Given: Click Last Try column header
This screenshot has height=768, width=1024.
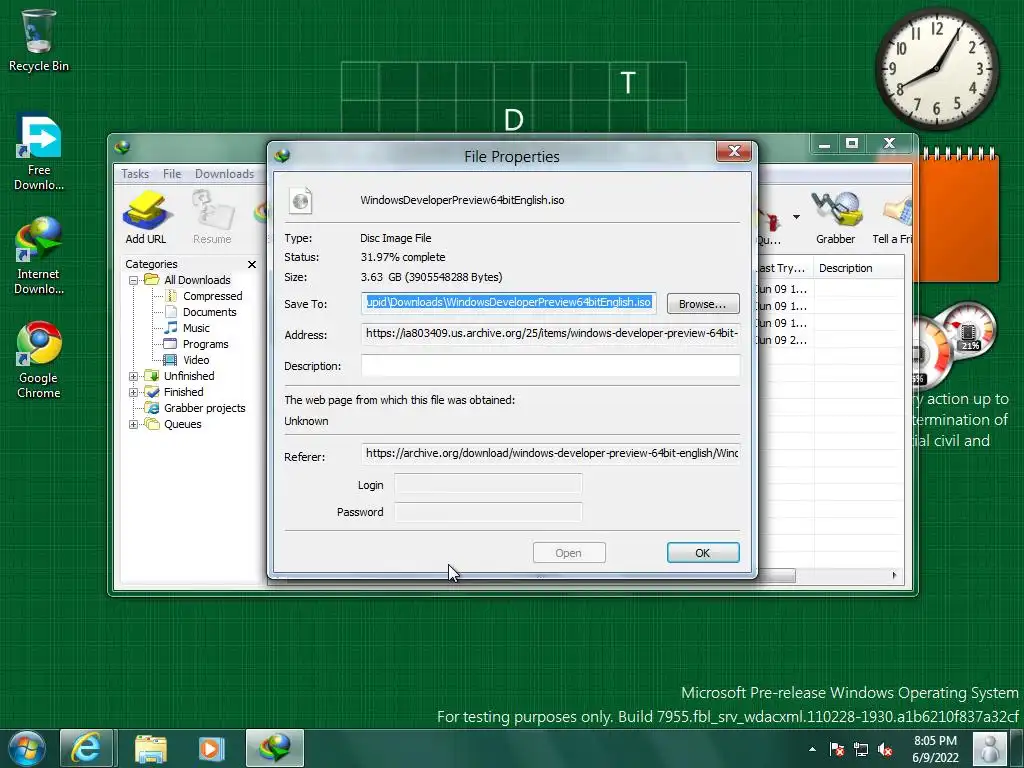Looking at the screenshot, I should (784, 268).
